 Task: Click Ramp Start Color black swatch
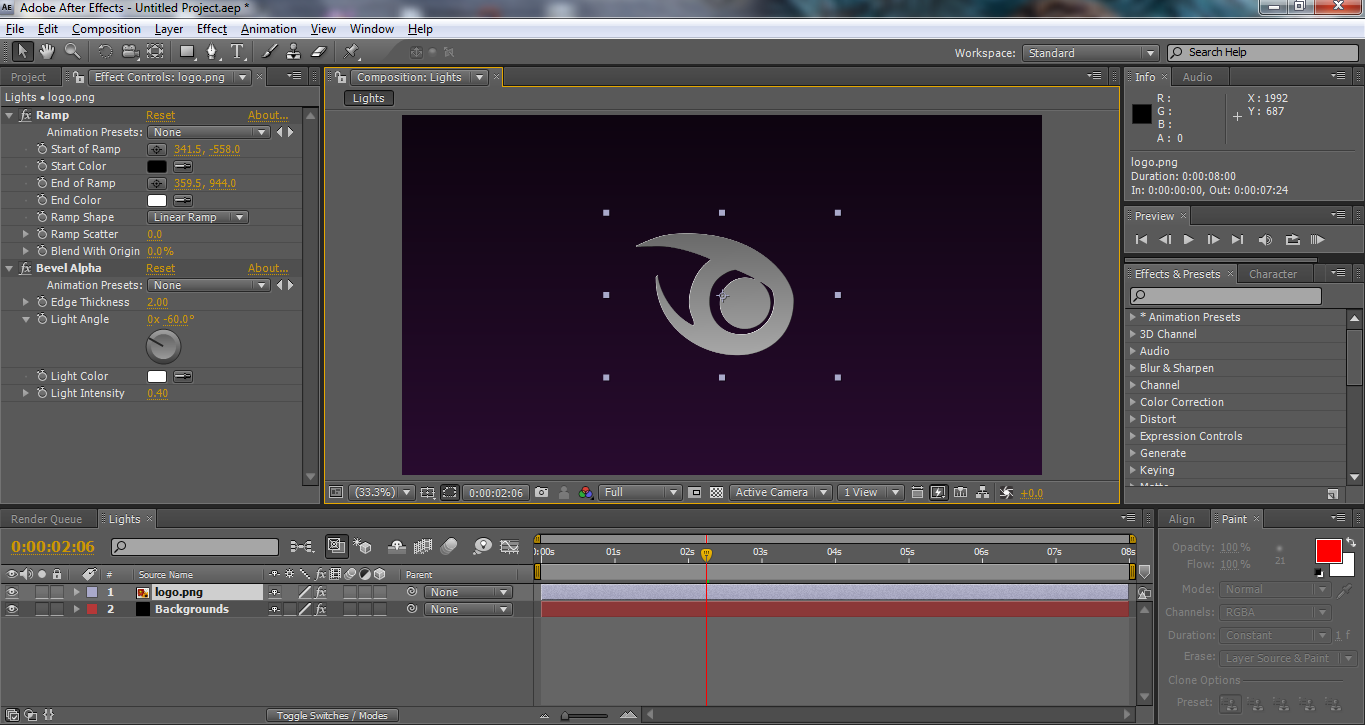pos(157,166)
